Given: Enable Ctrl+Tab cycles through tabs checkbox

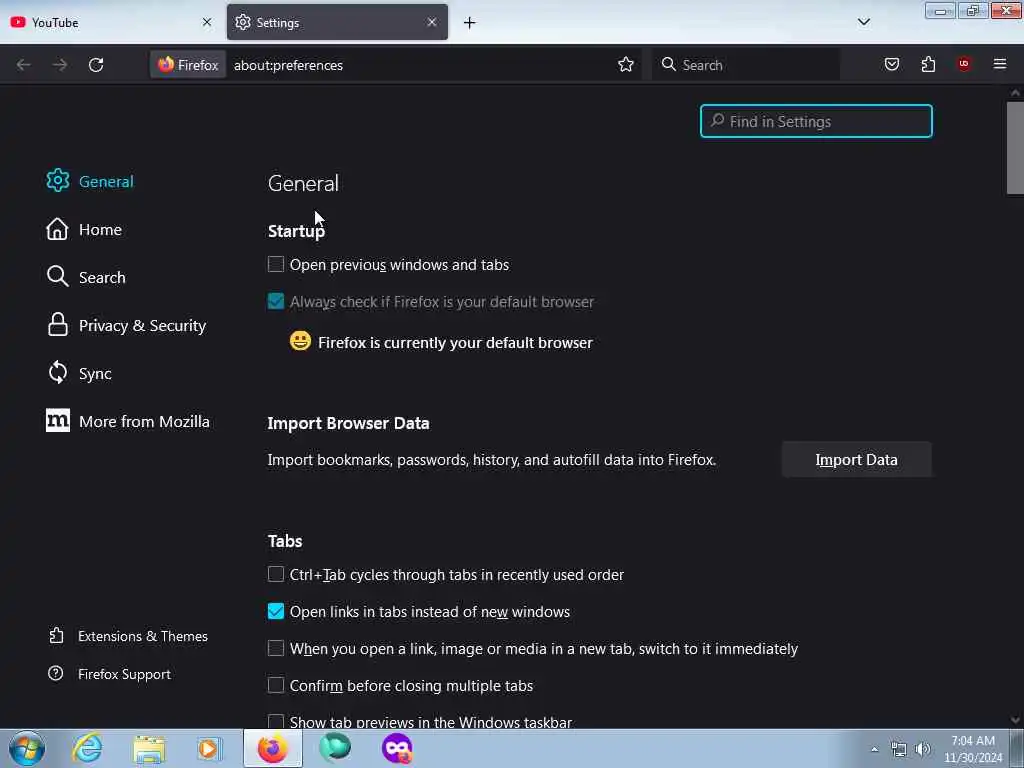Looking at the screenshot, I should click(276, 574).
